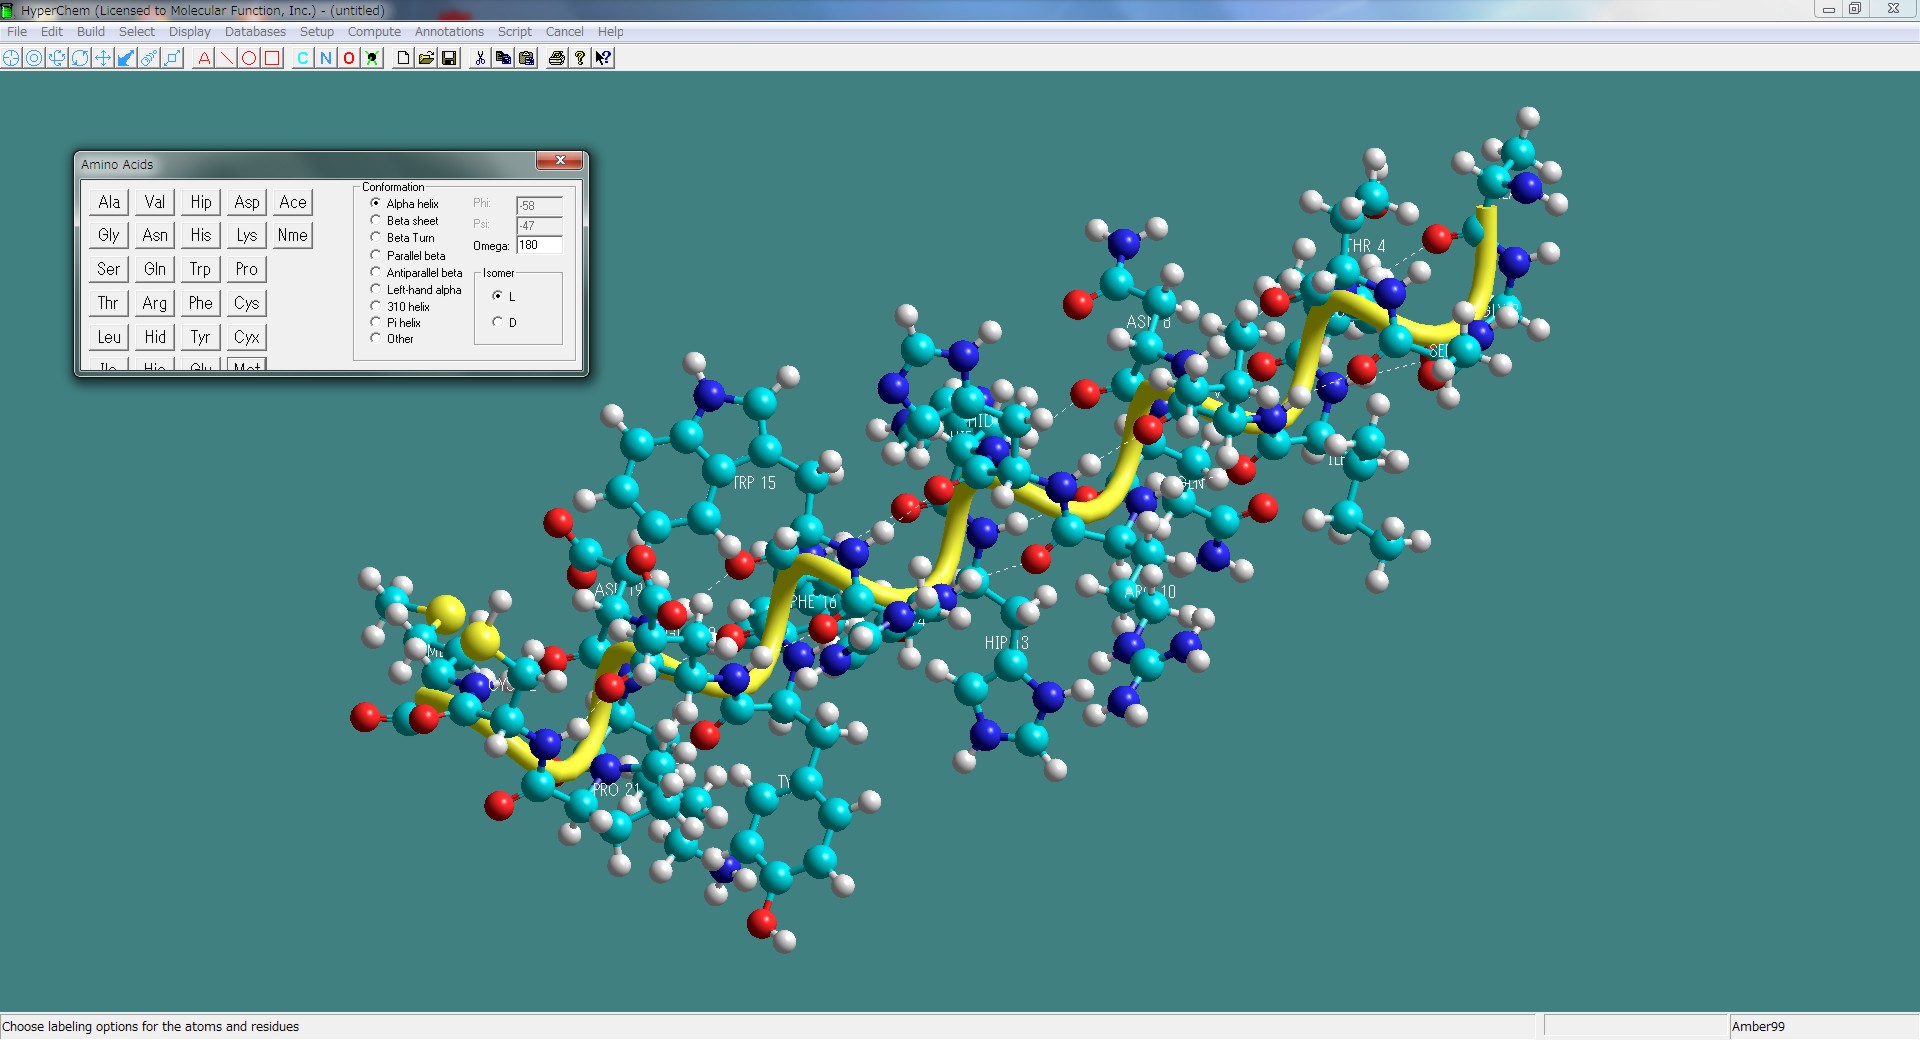
Task: Paste using clipboard toolbar icon
Action: 526,58
